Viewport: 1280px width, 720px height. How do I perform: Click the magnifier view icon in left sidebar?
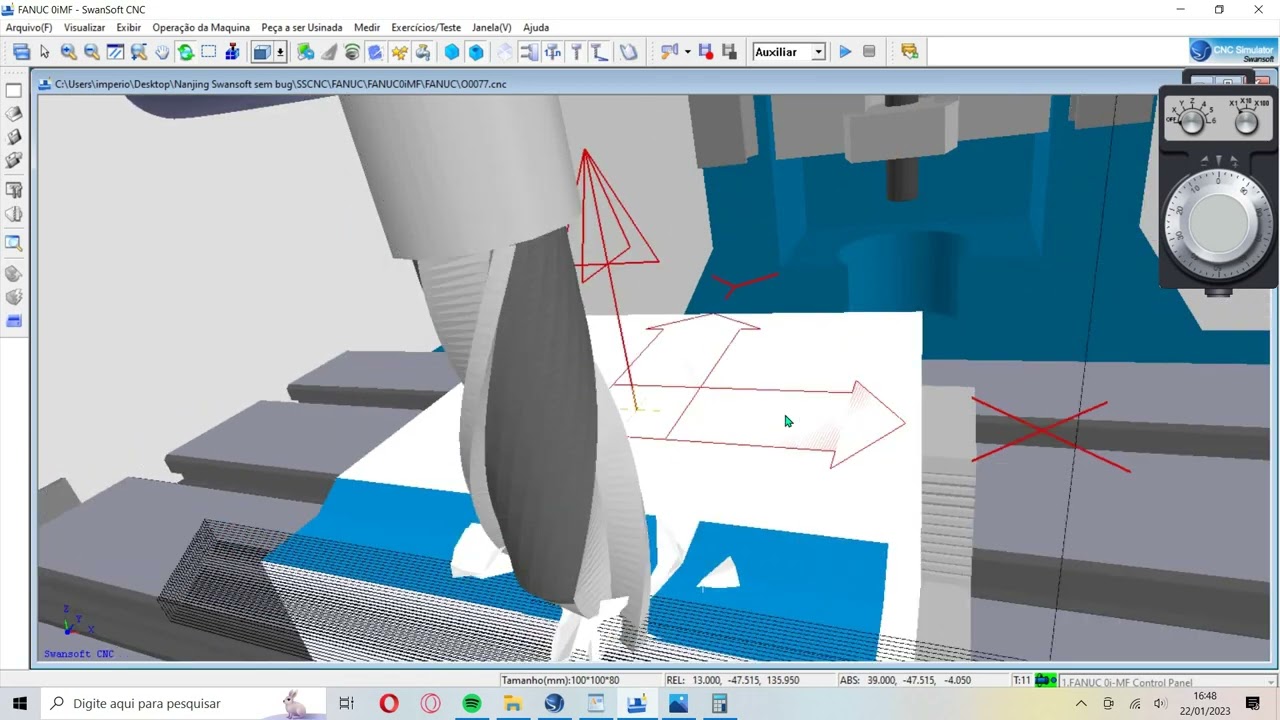coord(14,242)
